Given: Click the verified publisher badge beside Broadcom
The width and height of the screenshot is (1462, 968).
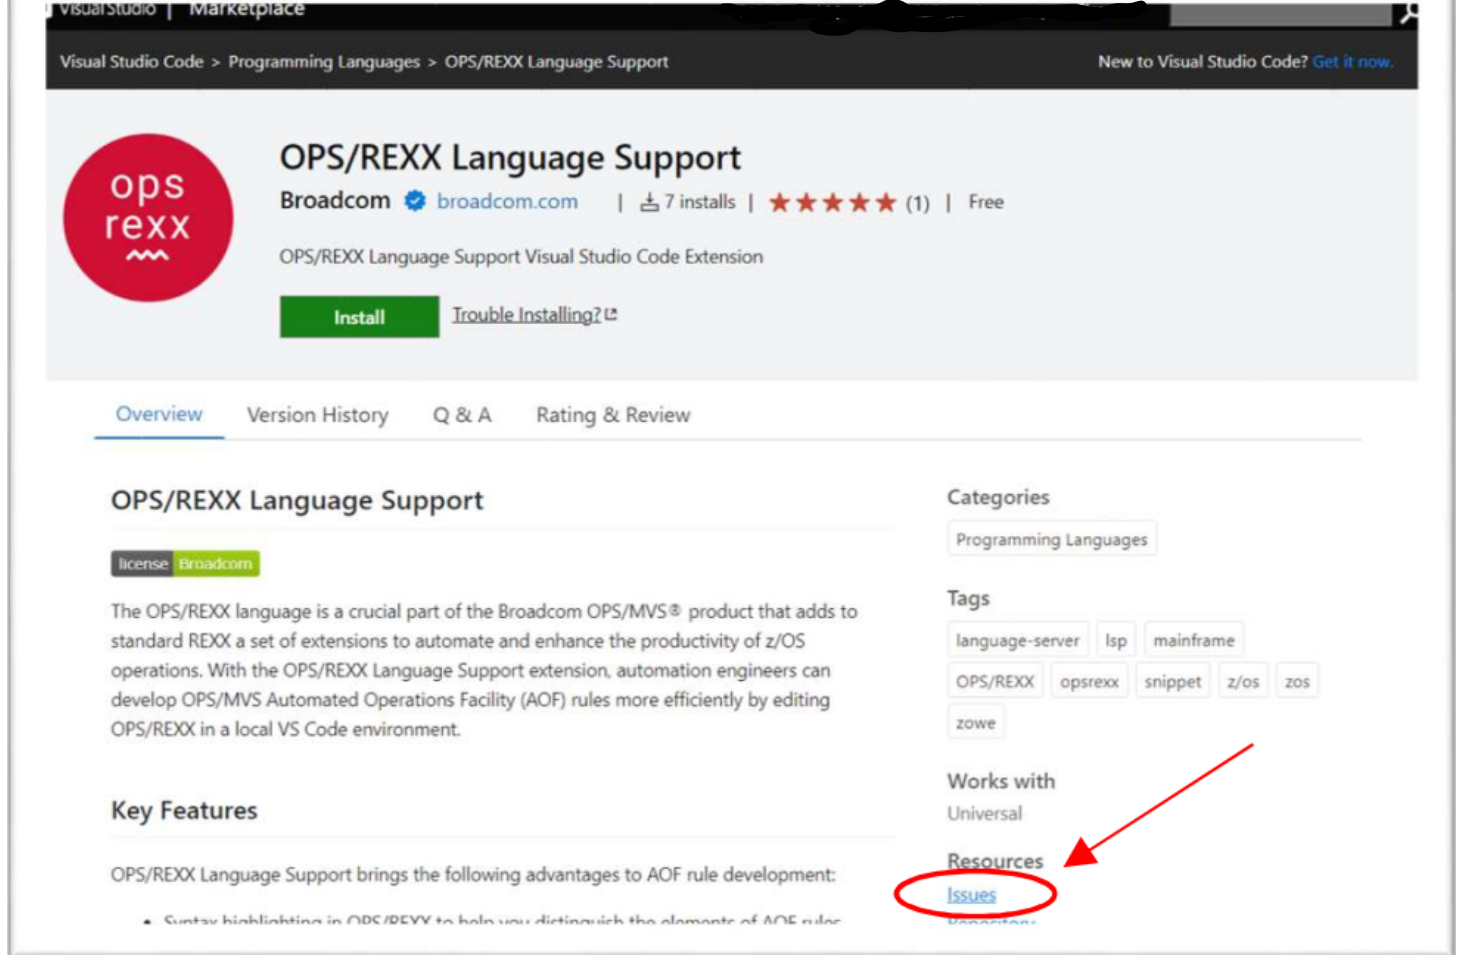Looking at the screenshot, I should [414, 201].
